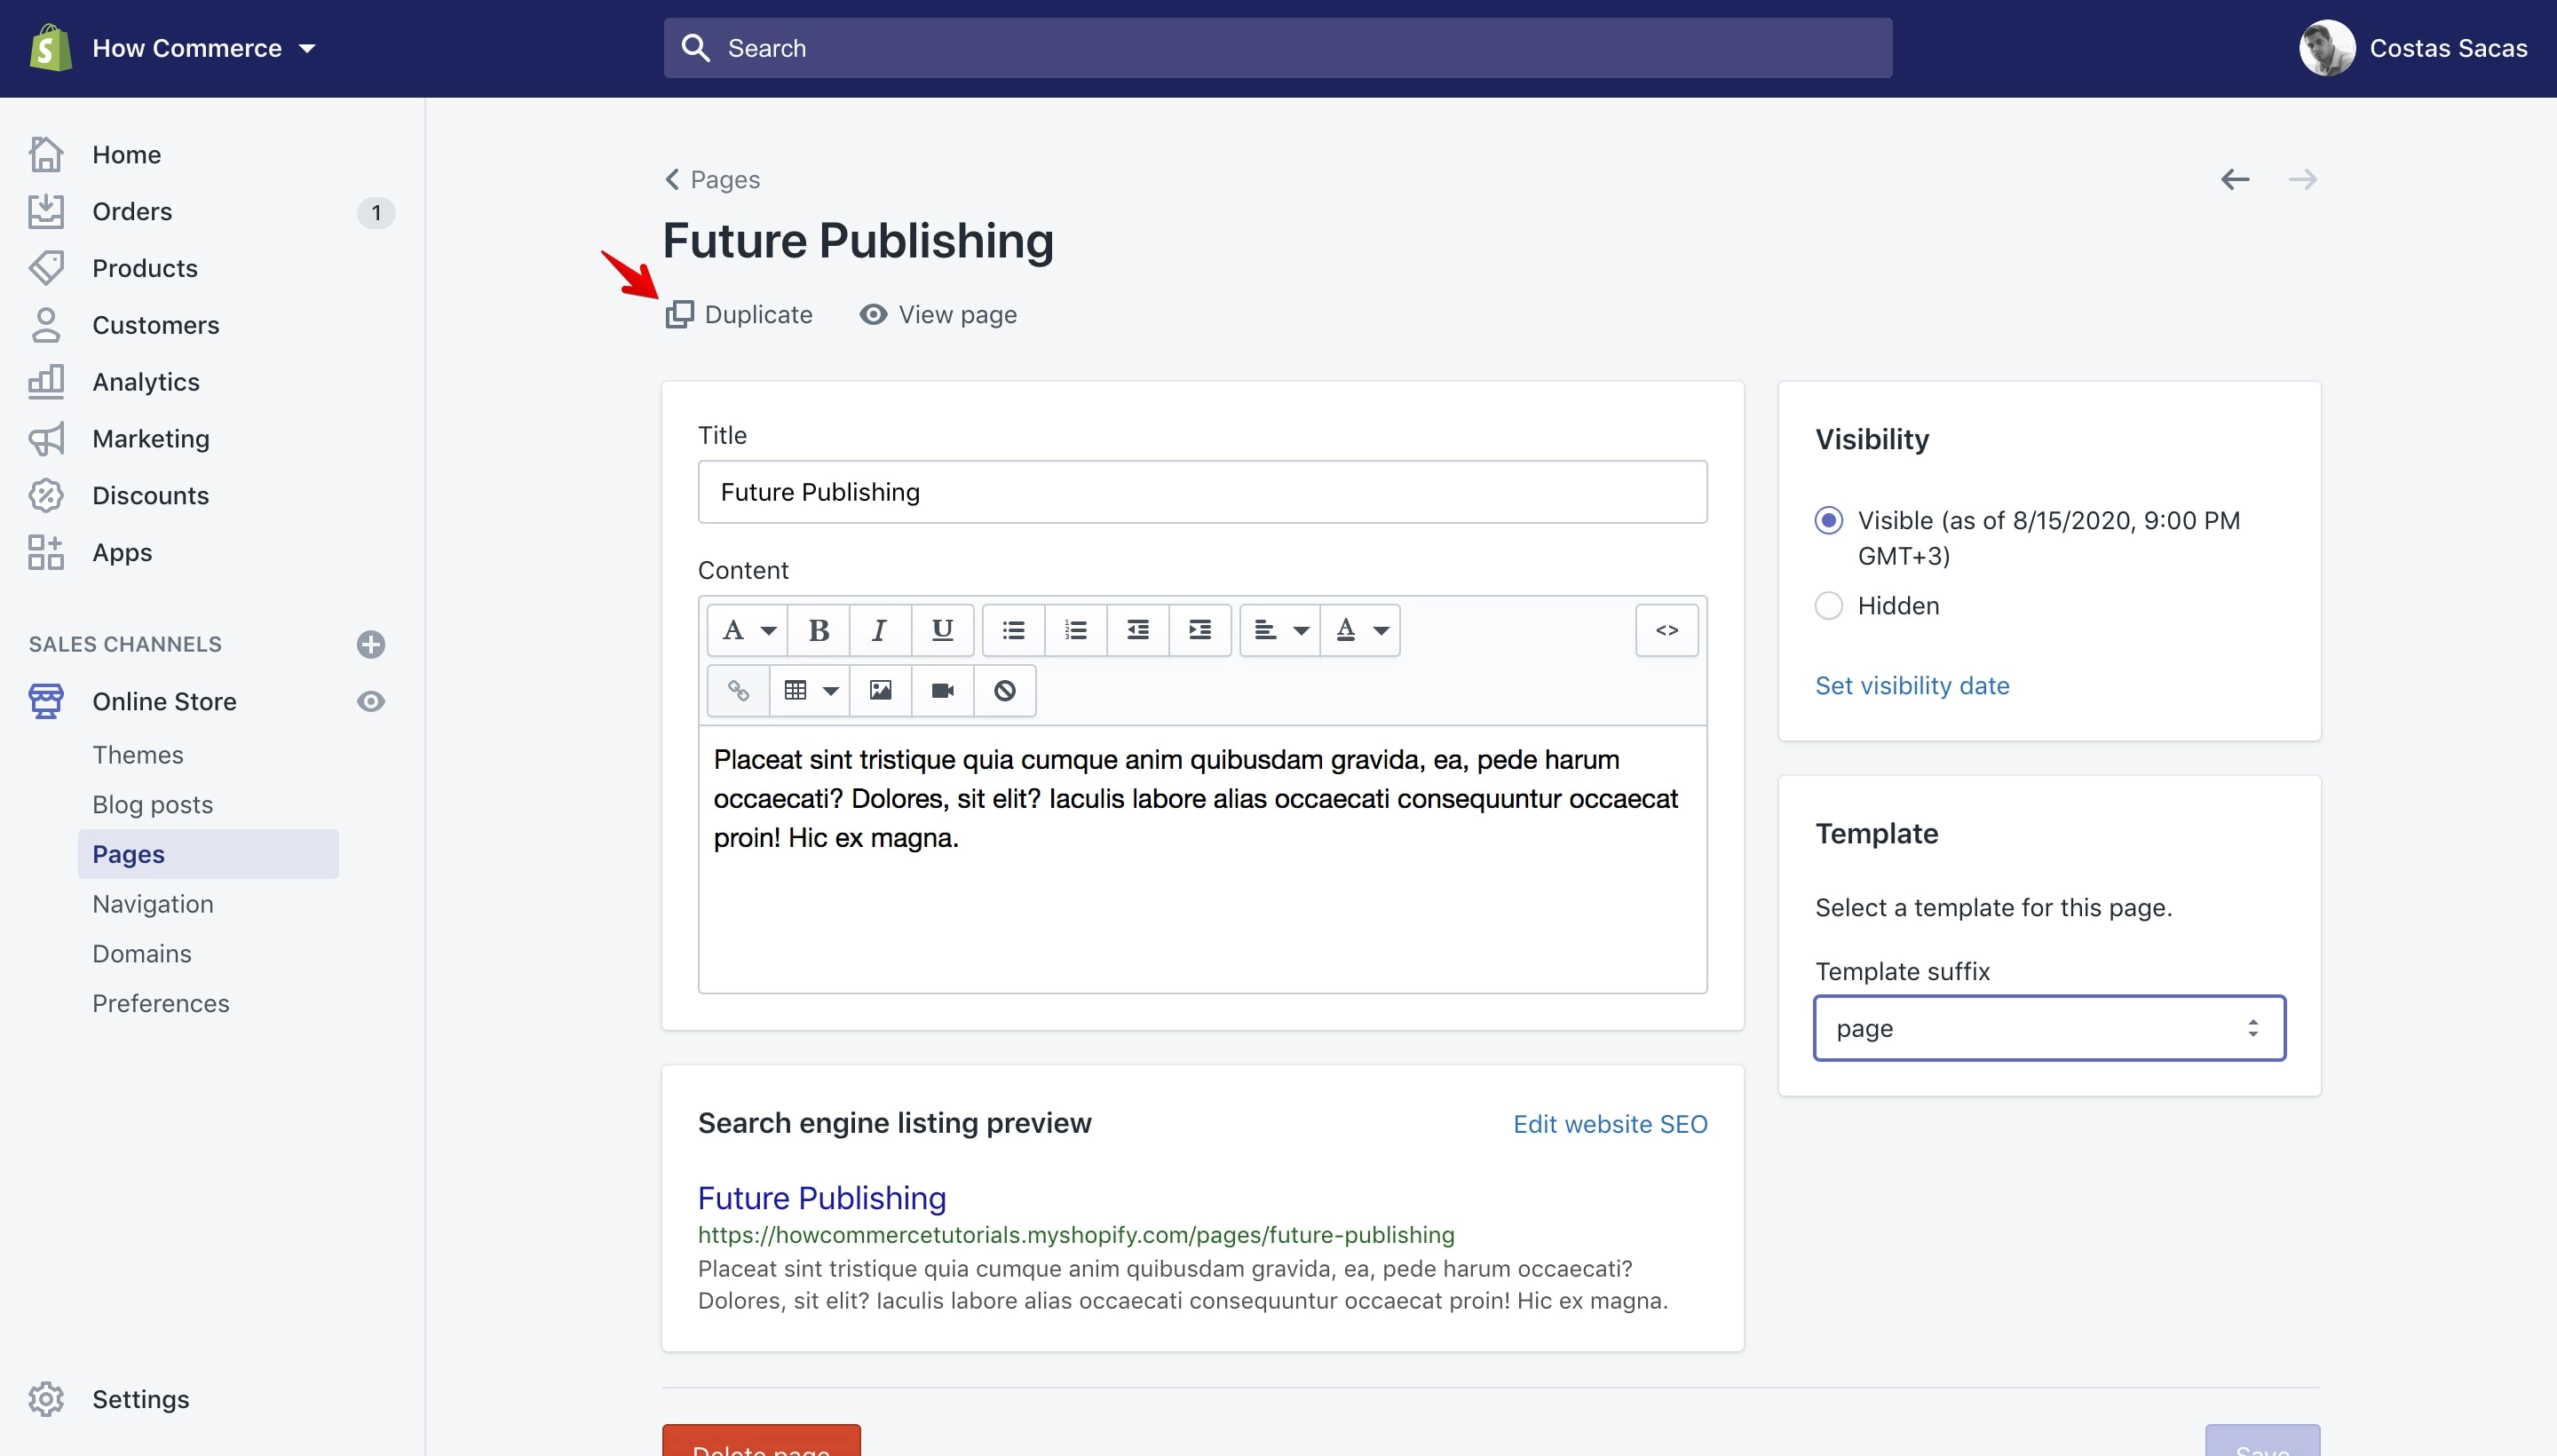The width and height of the screenshot is (2557, 1456).
Task: Click the Delete page button
Action: 761,1440
